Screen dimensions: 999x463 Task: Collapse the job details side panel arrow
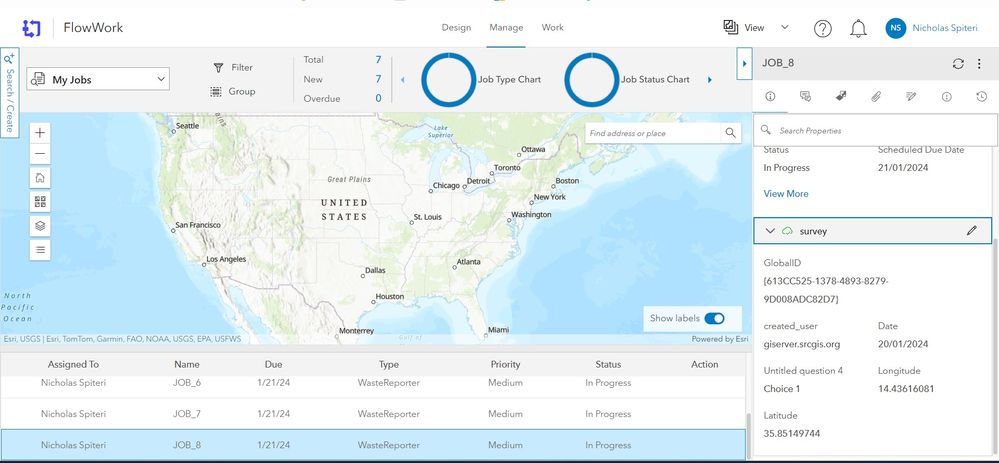[744, 64]
